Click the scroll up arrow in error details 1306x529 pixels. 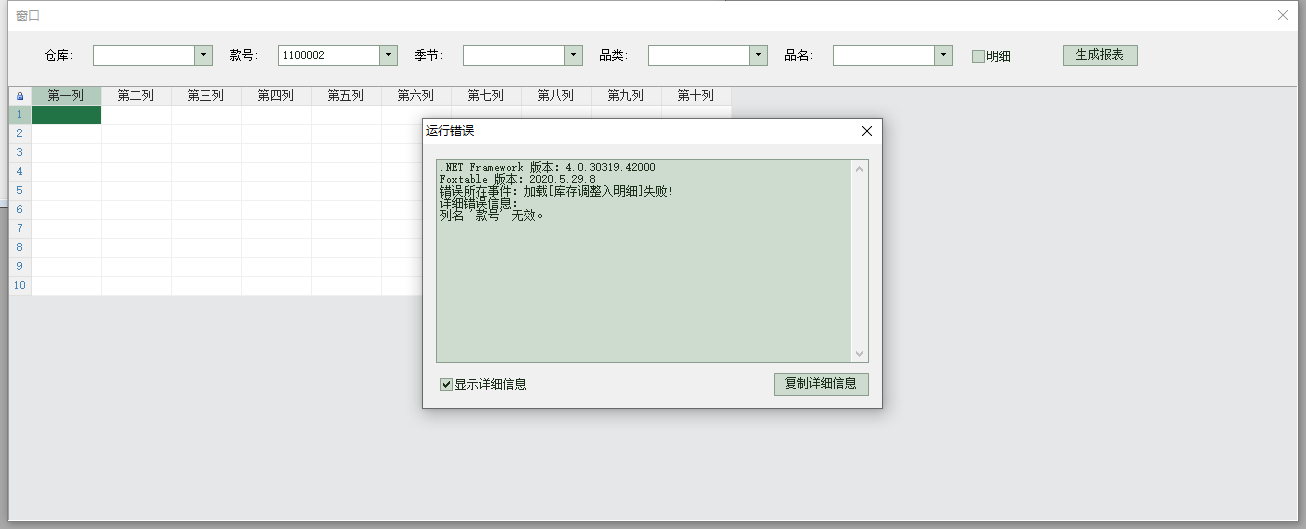pyautogui.click(x=859, y=169)
